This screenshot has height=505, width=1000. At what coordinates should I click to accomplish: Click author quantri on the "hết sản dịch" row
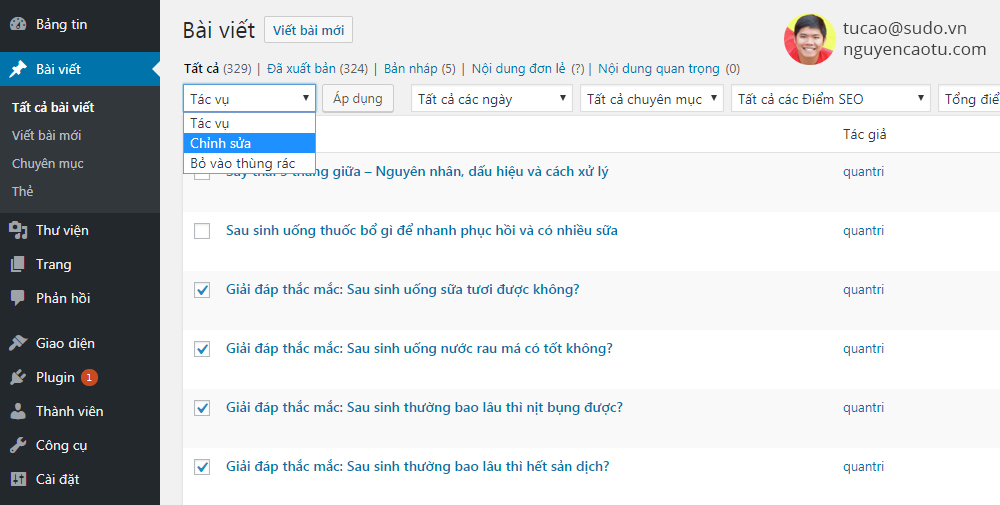(864, 467)
